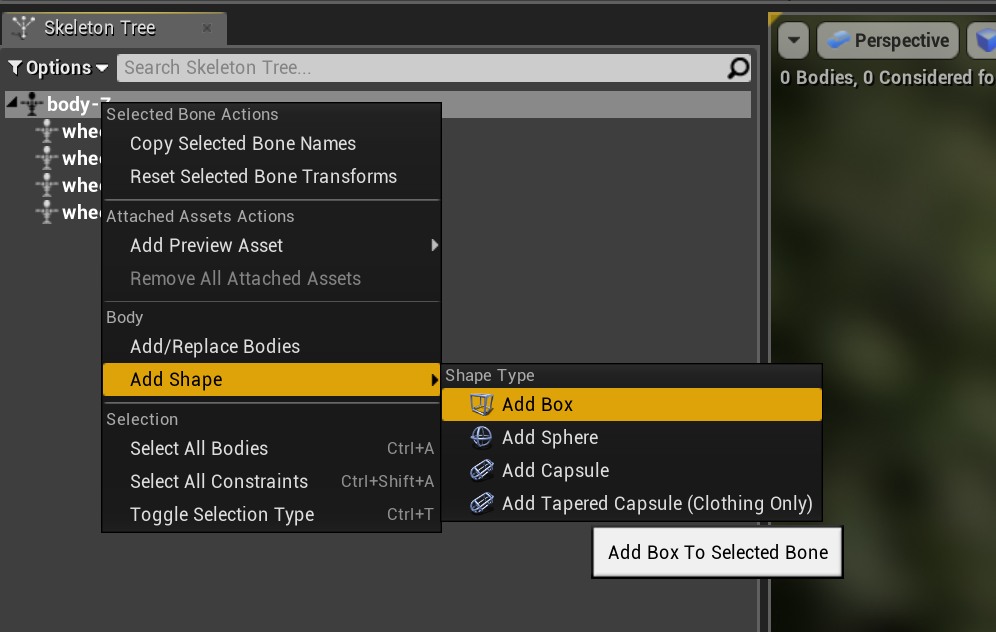Click the sphere icon beside Add Sphere

tap(482, 437)
